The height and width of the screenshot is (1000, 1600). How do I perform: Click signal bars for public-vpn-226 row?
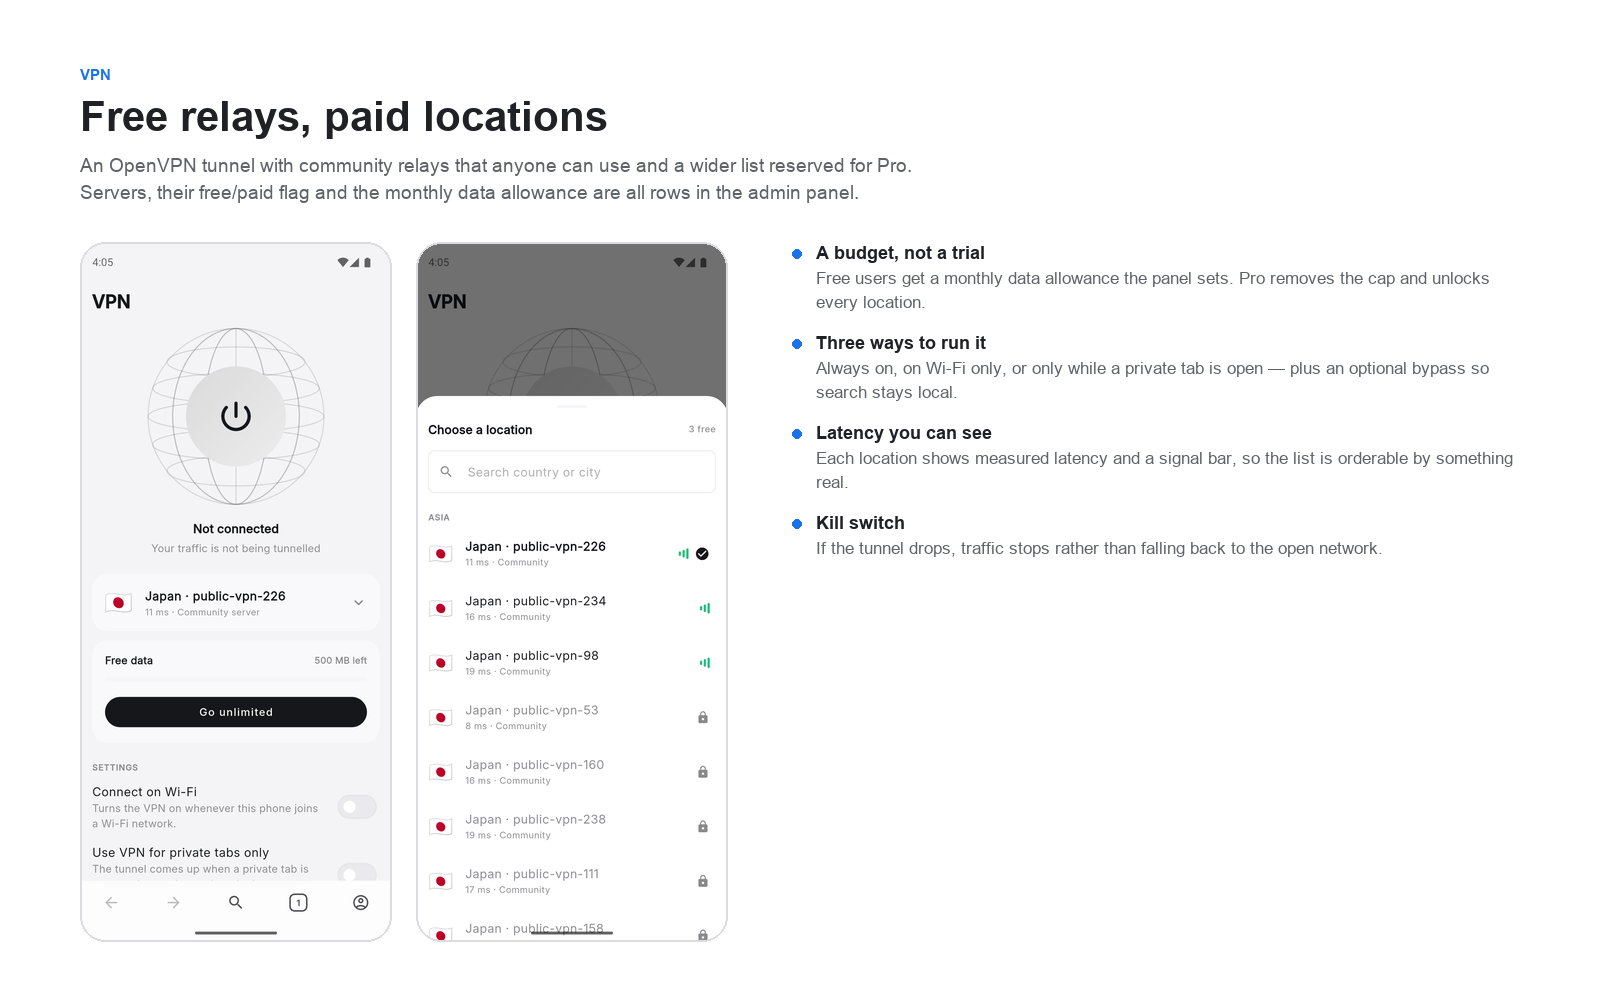[684, 553]
